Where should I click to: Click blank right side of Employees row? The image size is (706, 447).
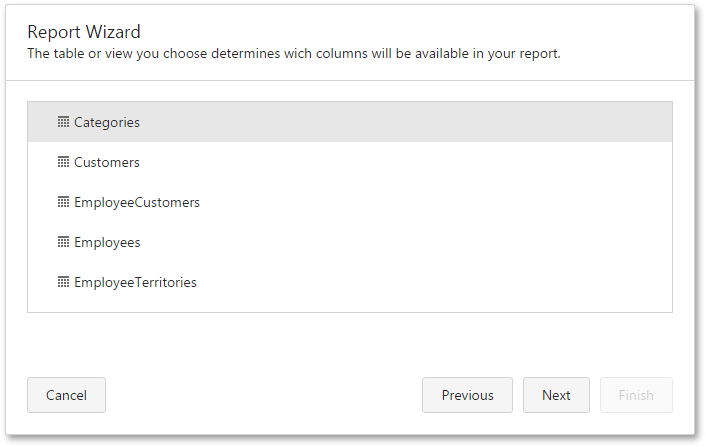pos(495,242)
